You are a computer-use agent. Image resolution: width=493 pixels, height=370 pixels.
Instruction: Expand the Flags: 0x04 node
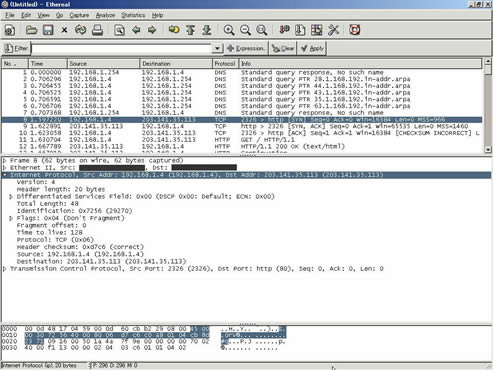tap(11, 218)
